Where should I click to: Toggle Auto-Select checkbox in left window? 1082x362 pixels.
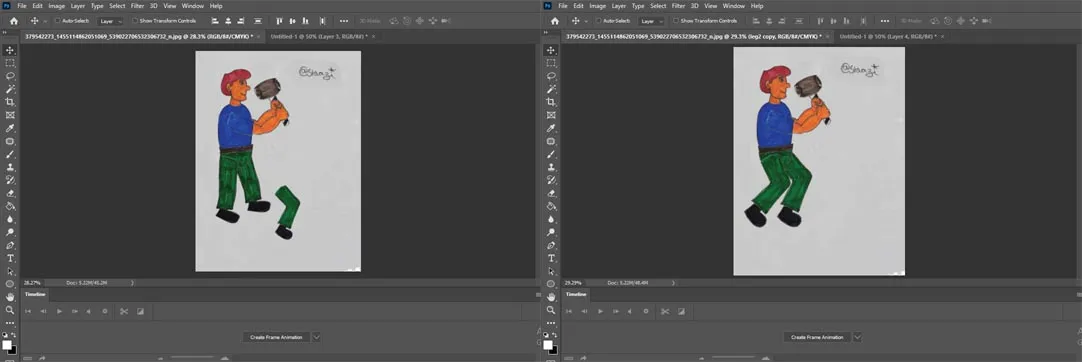pos(57,21)
